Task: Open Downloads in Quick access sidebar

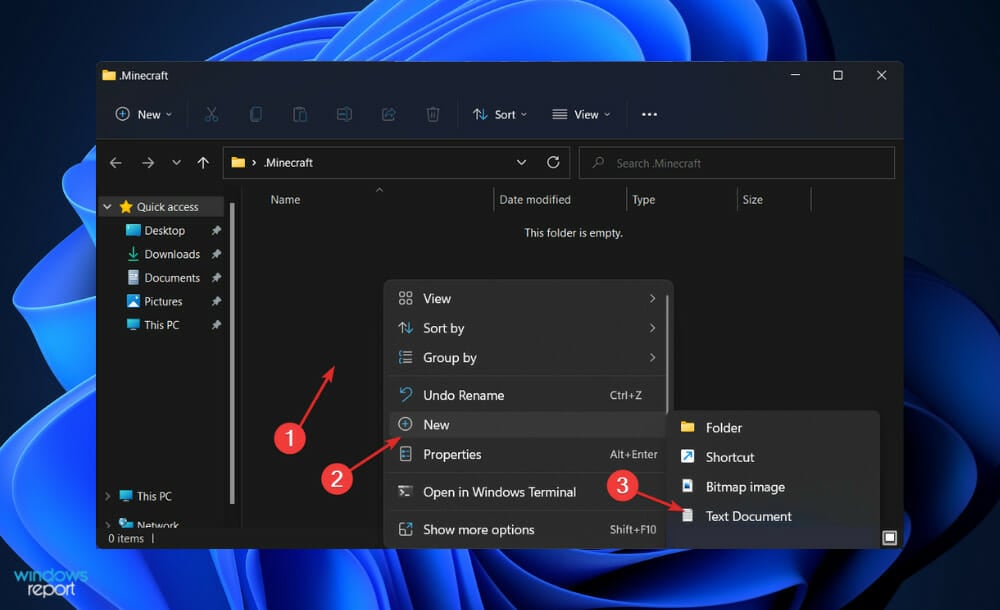Action: [x=172, y=254]
